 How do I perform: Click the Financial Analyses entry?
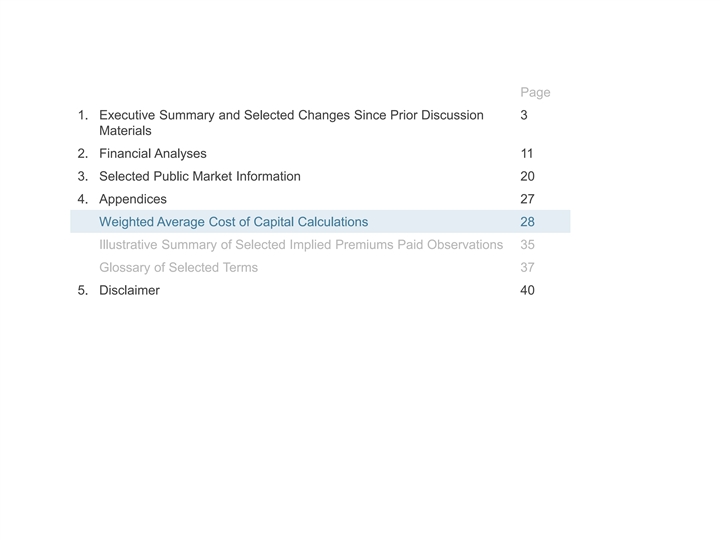[x=153, y=154]
